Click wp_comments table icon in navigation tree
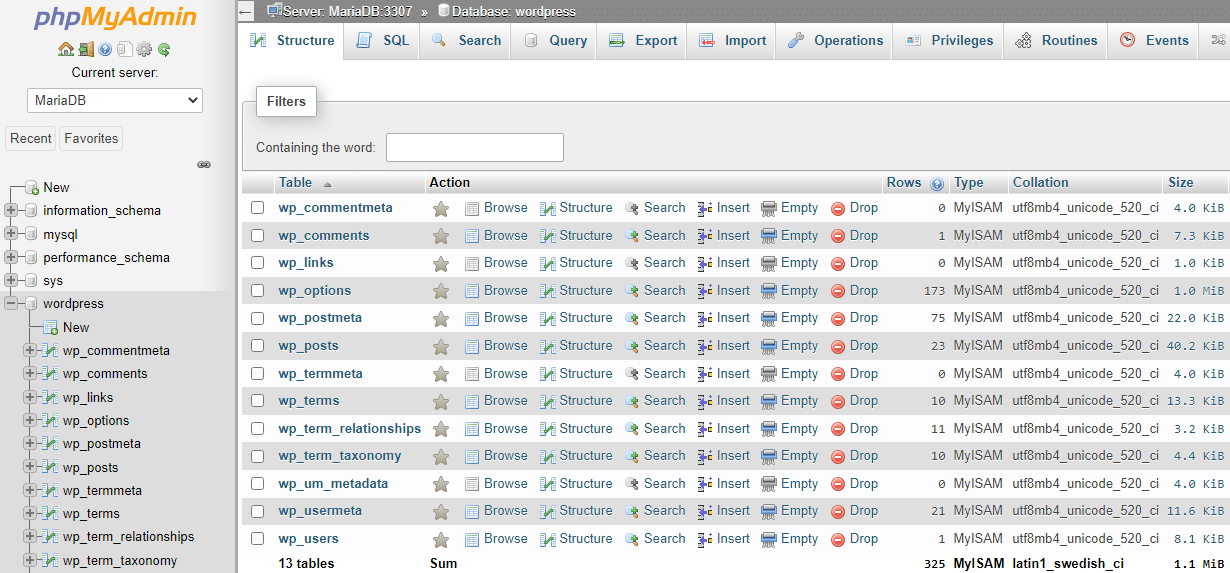 click(50, 374)
